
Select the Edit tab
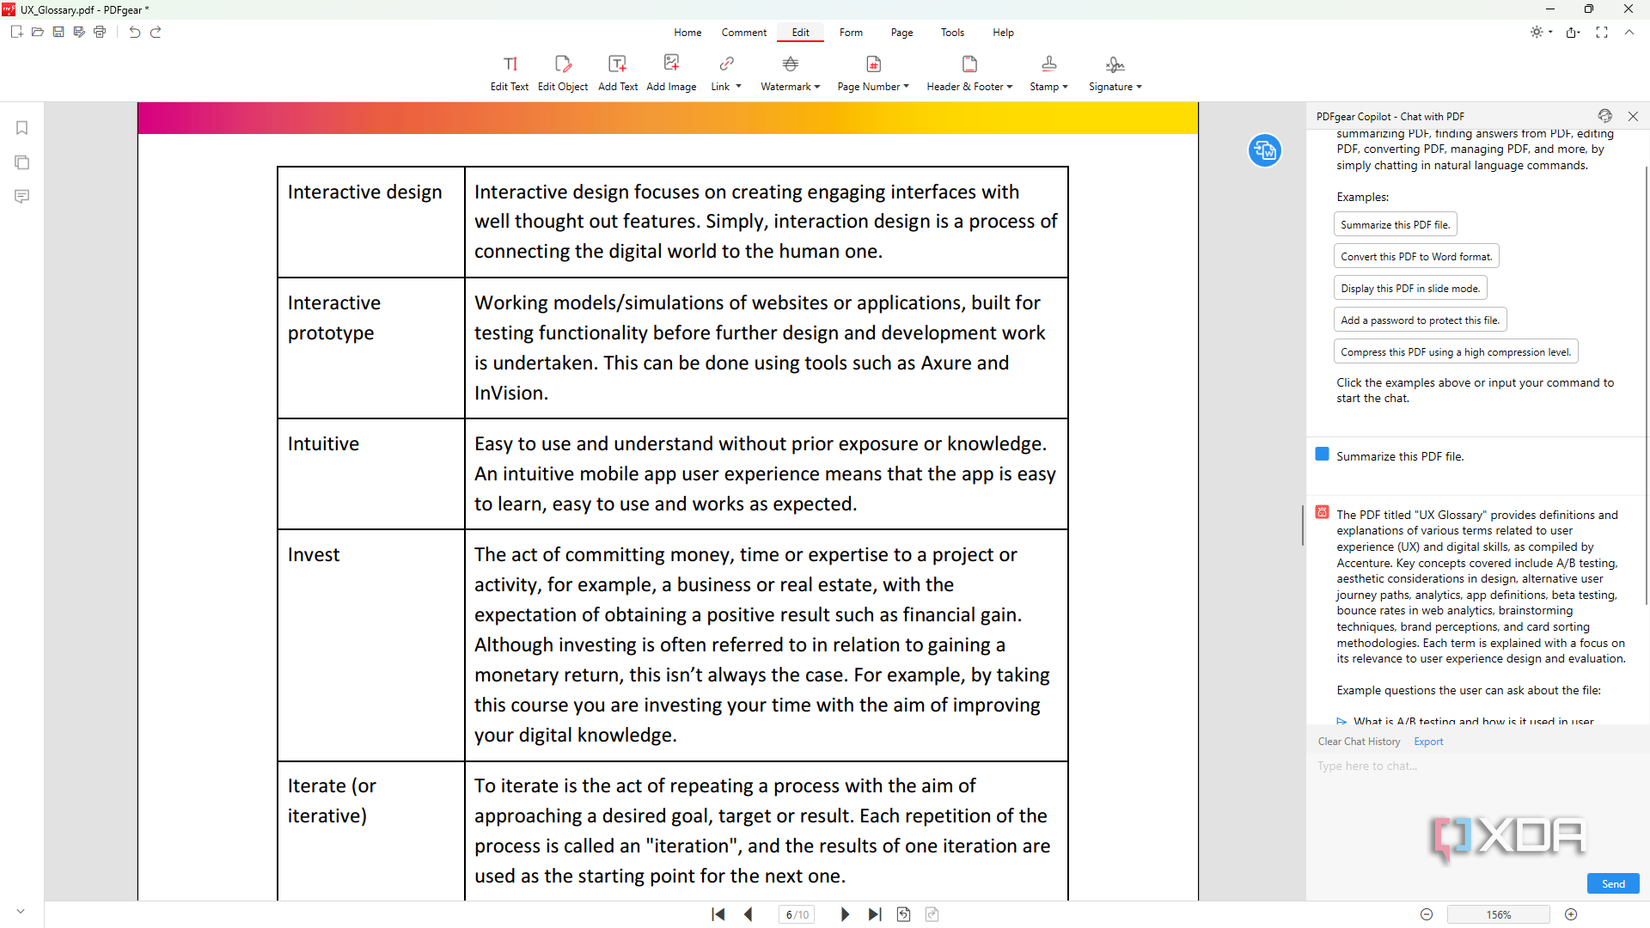tap(801, 32)
